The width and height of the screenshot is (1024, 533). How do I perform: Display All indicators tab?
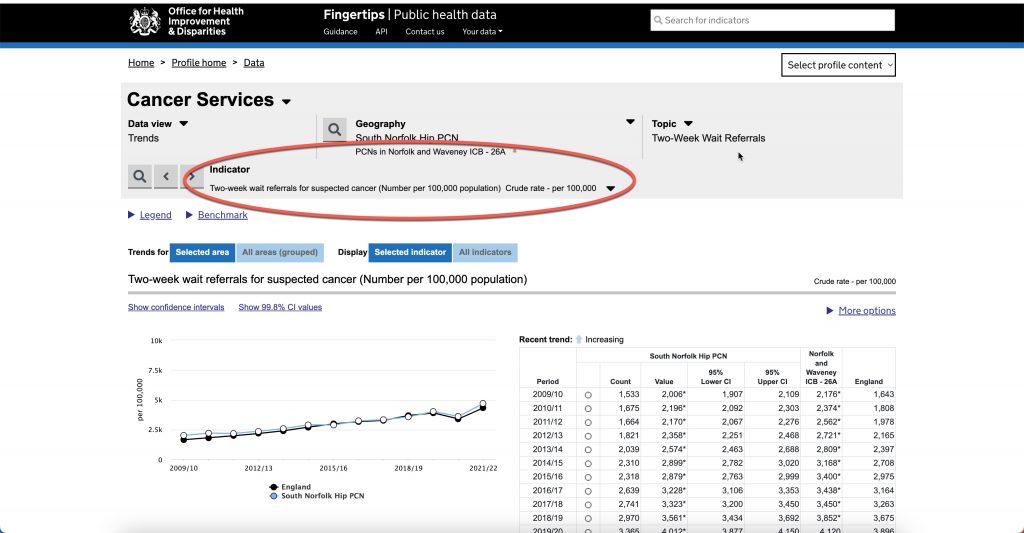[485, 252]
